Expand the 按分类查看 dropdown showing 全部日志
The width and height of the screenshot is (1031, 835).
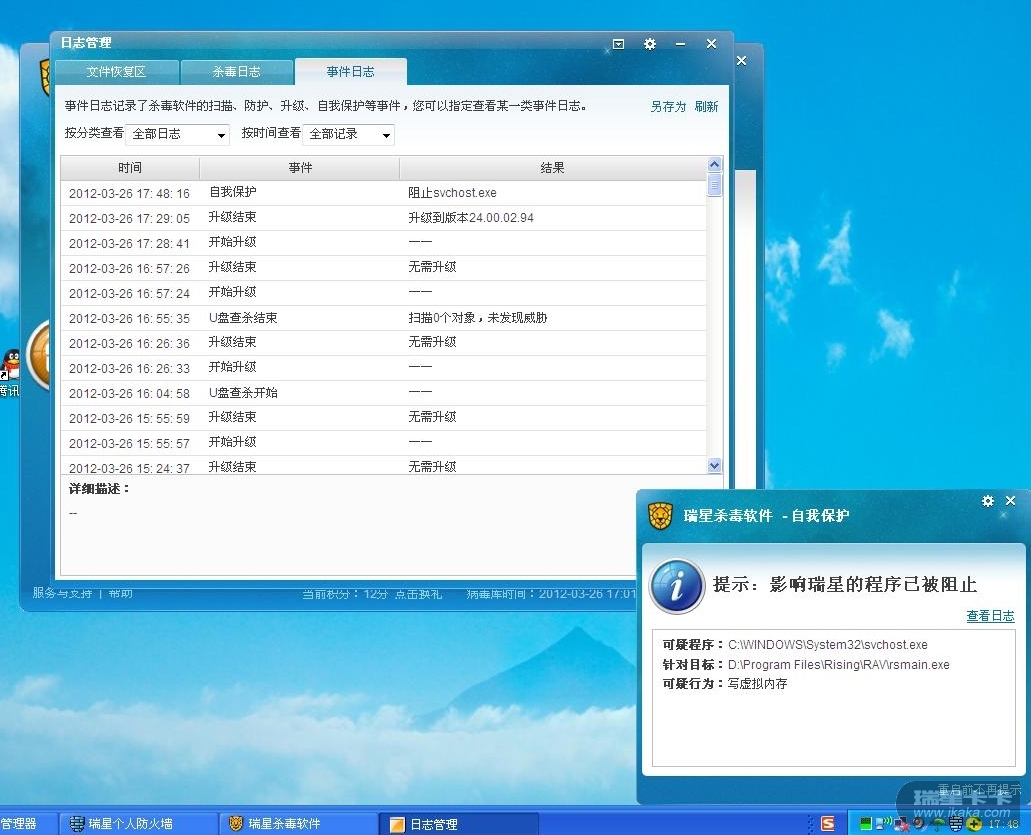point(177,134)
